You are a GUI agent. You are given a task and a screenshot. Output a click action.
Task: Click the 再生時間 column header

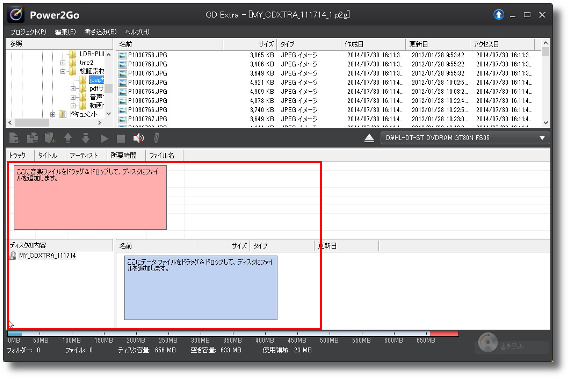[x=126, y=156]
